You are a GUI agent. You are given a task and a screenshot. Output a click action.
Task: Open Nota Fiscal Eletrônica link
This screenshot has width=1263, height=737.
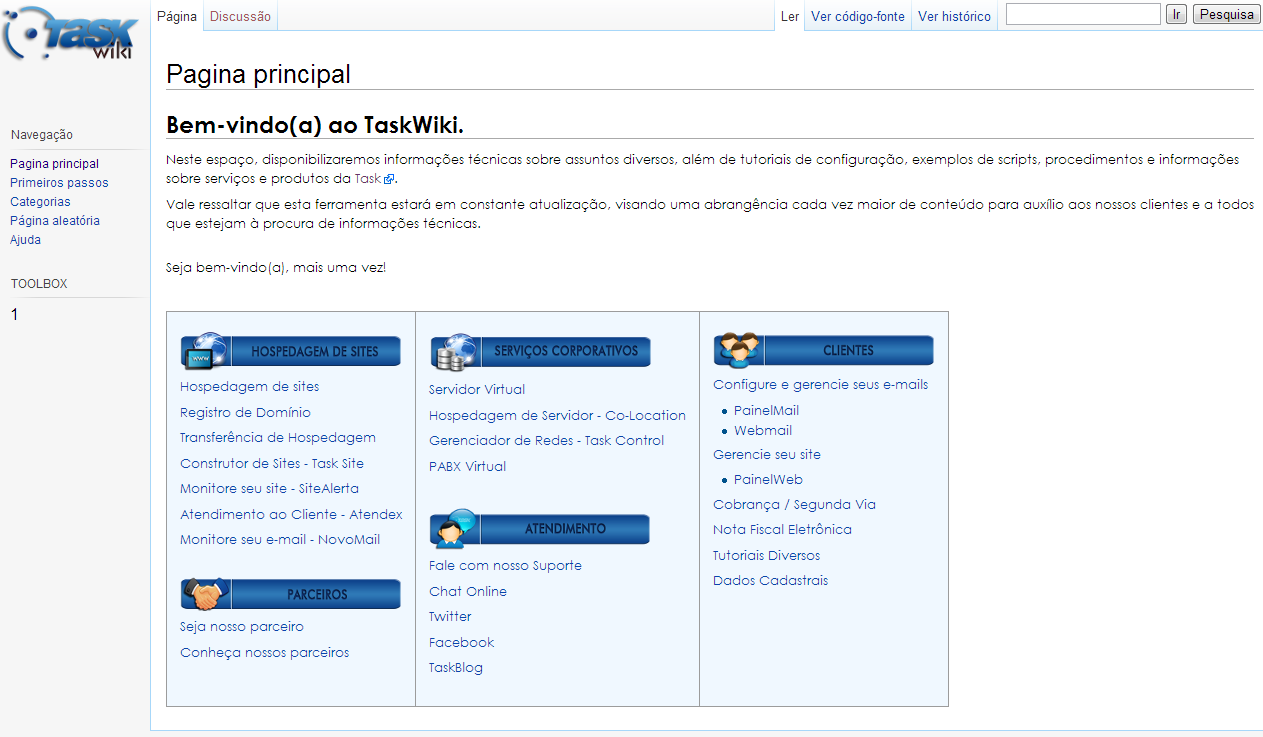(782, 529)
